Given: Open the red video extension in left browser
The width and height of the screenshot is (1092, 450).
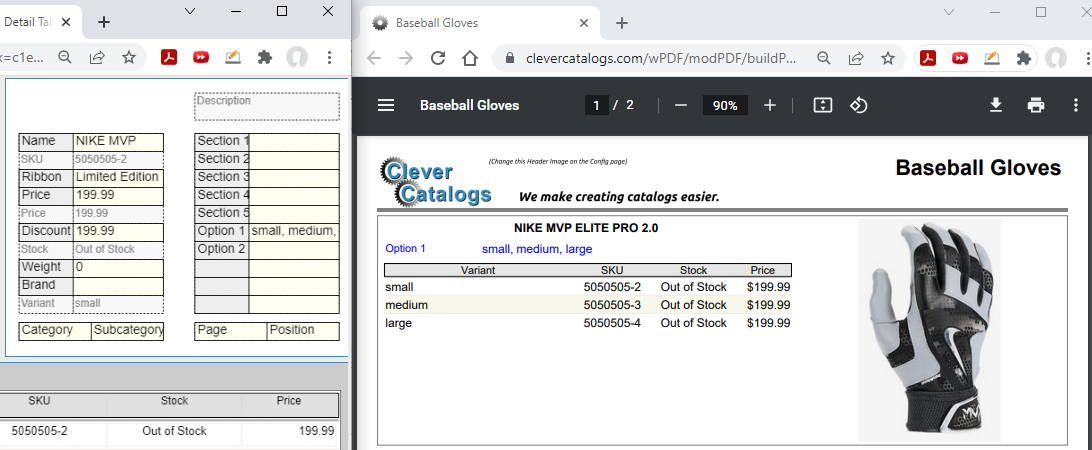Looking at the screenshot, I should [201, 57].
